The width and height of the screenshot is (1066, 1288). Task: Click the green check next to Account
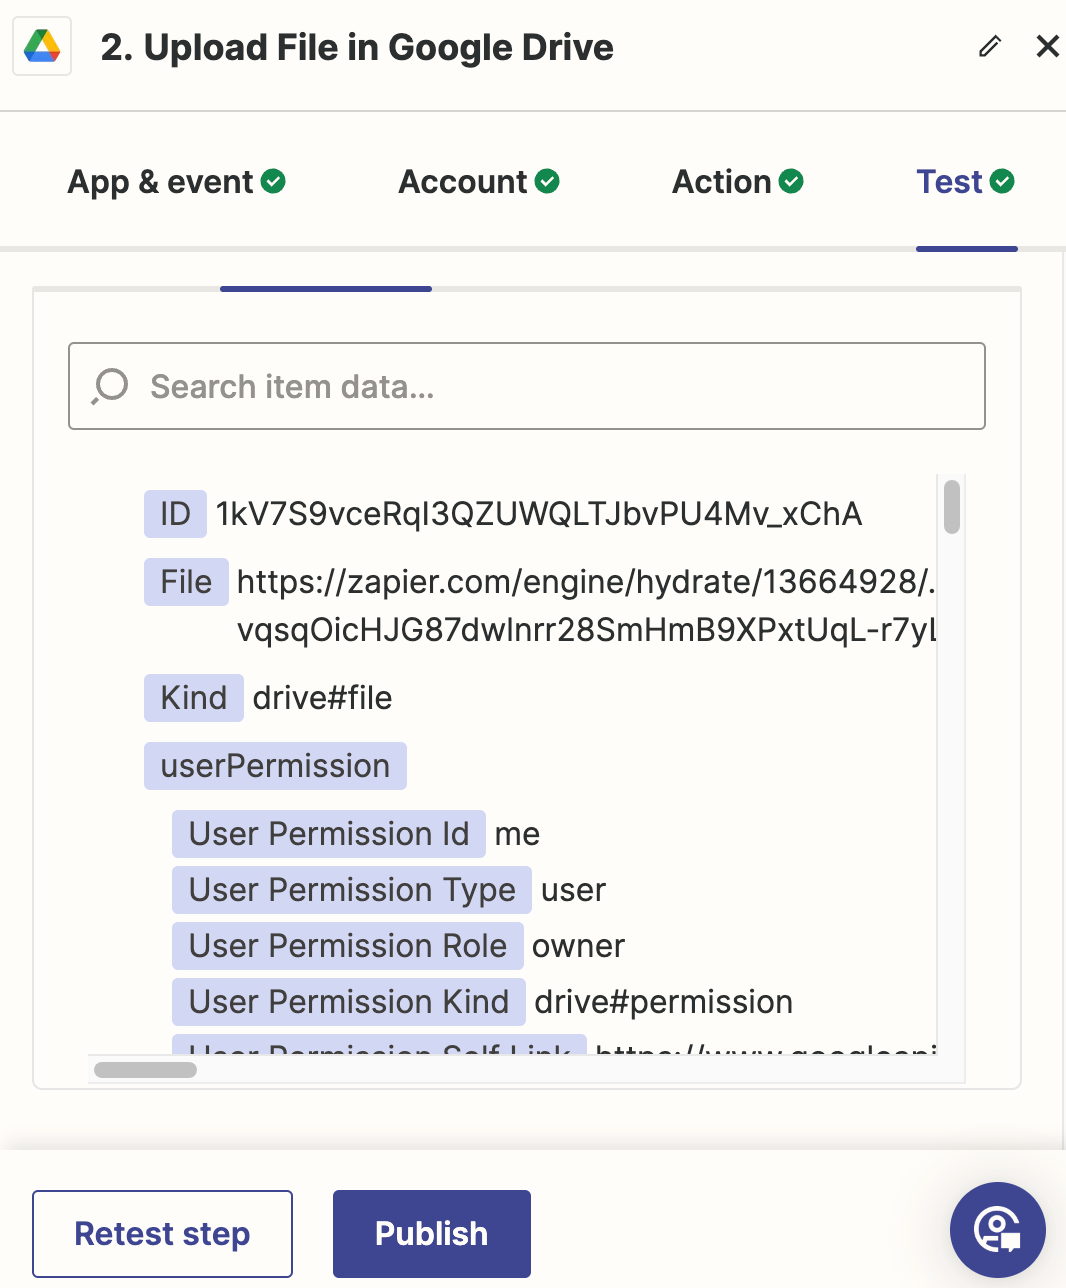[x=547, y=181]
